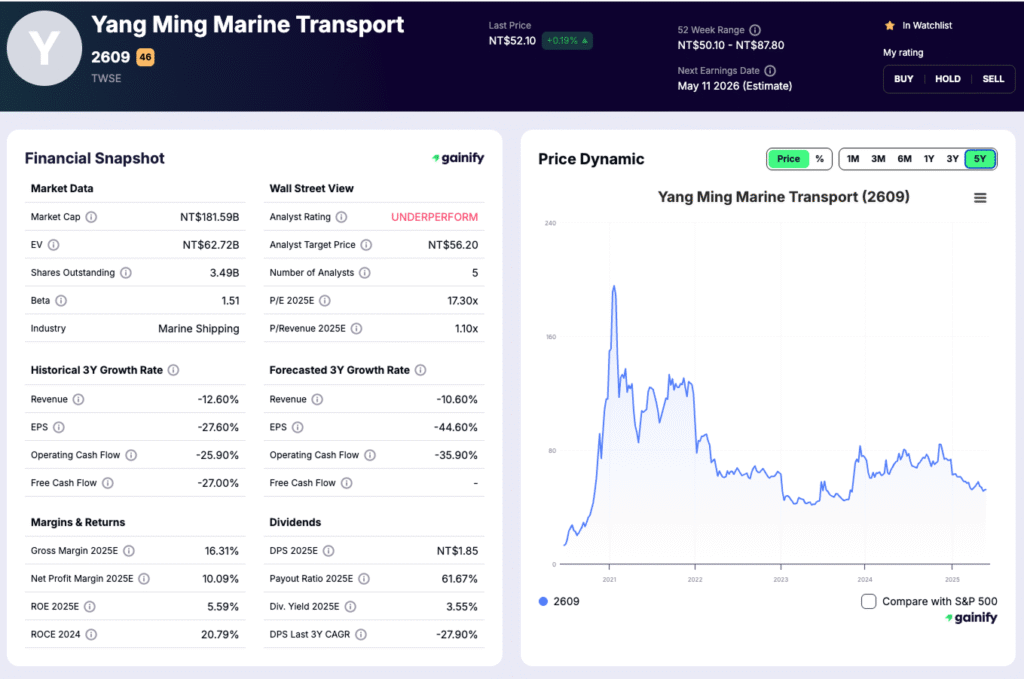
Task: Click the Beta info icon
Action: click(60, 300)
